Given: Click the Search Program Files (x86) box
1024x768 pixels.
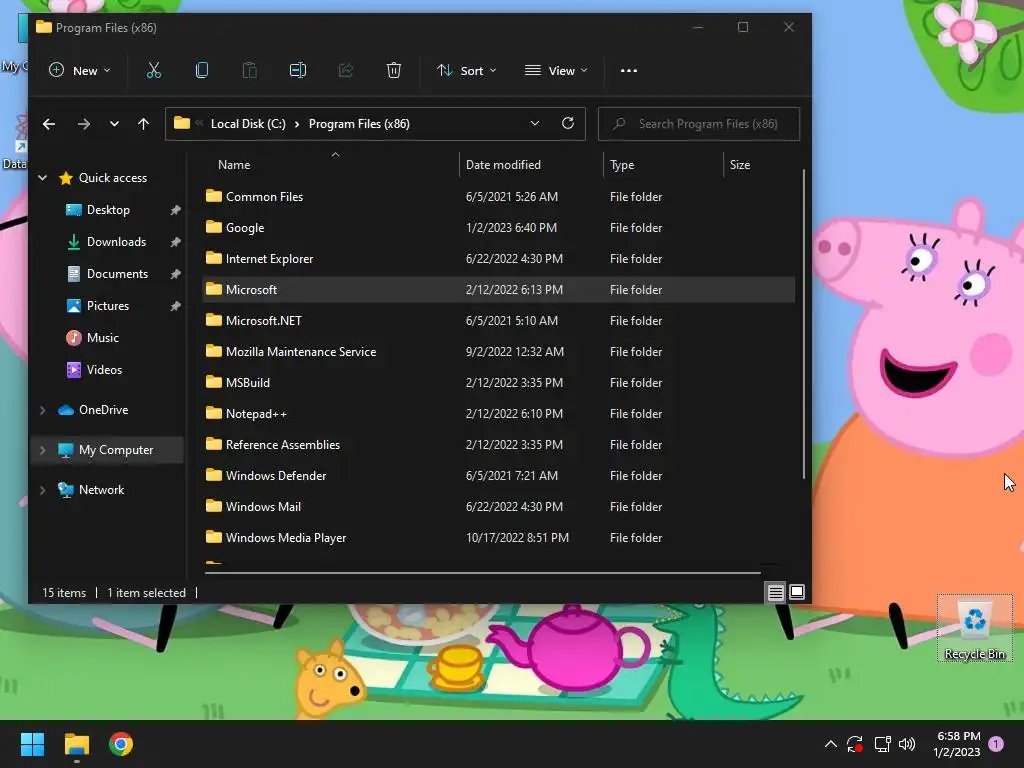Looking at the screenshot, I should (699, 124).
